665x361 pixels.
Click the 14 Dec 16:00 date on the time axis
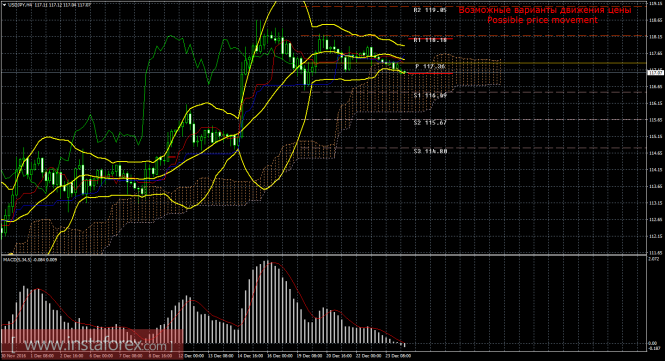tap(249, 356)
